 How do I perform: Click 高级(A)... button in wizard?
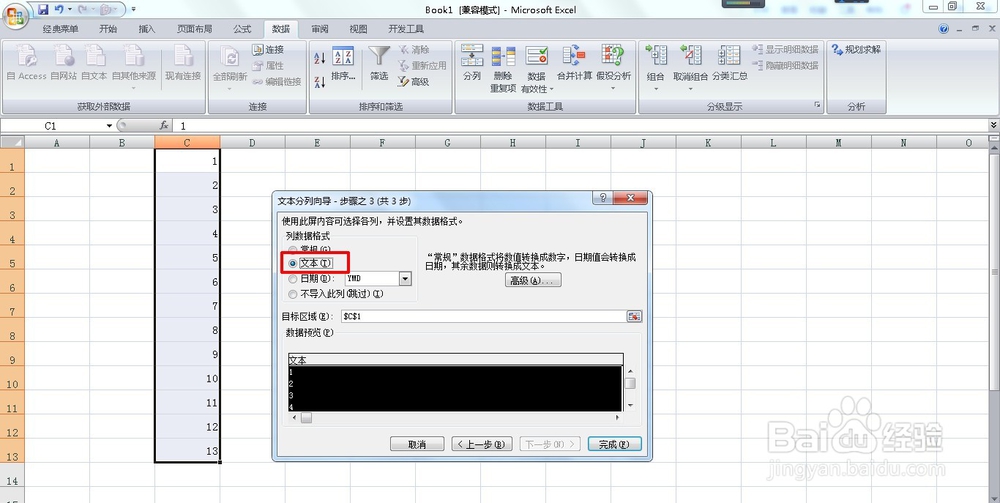pos(533,280)
